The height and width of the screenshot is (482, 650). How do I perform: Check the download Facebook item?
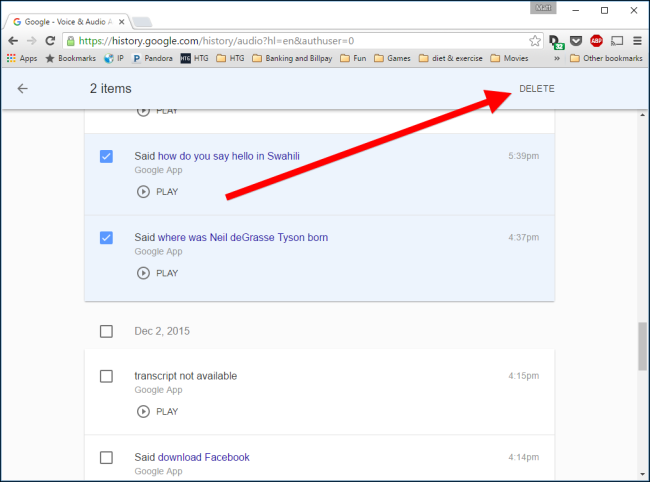pyautogui.click(x=106, y=457)
